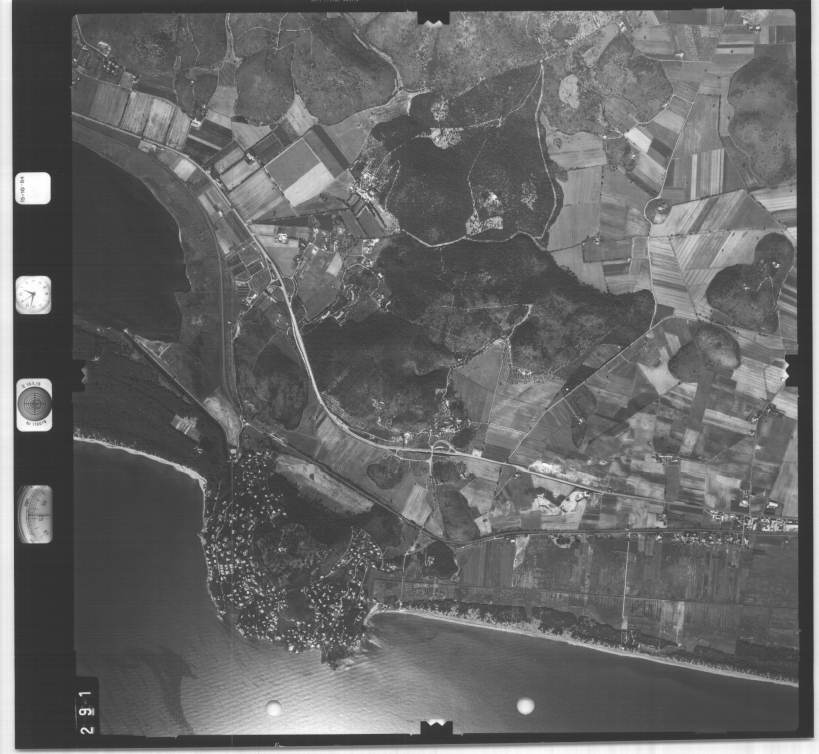Click the larger white dot in the sea

coord(525,706)
